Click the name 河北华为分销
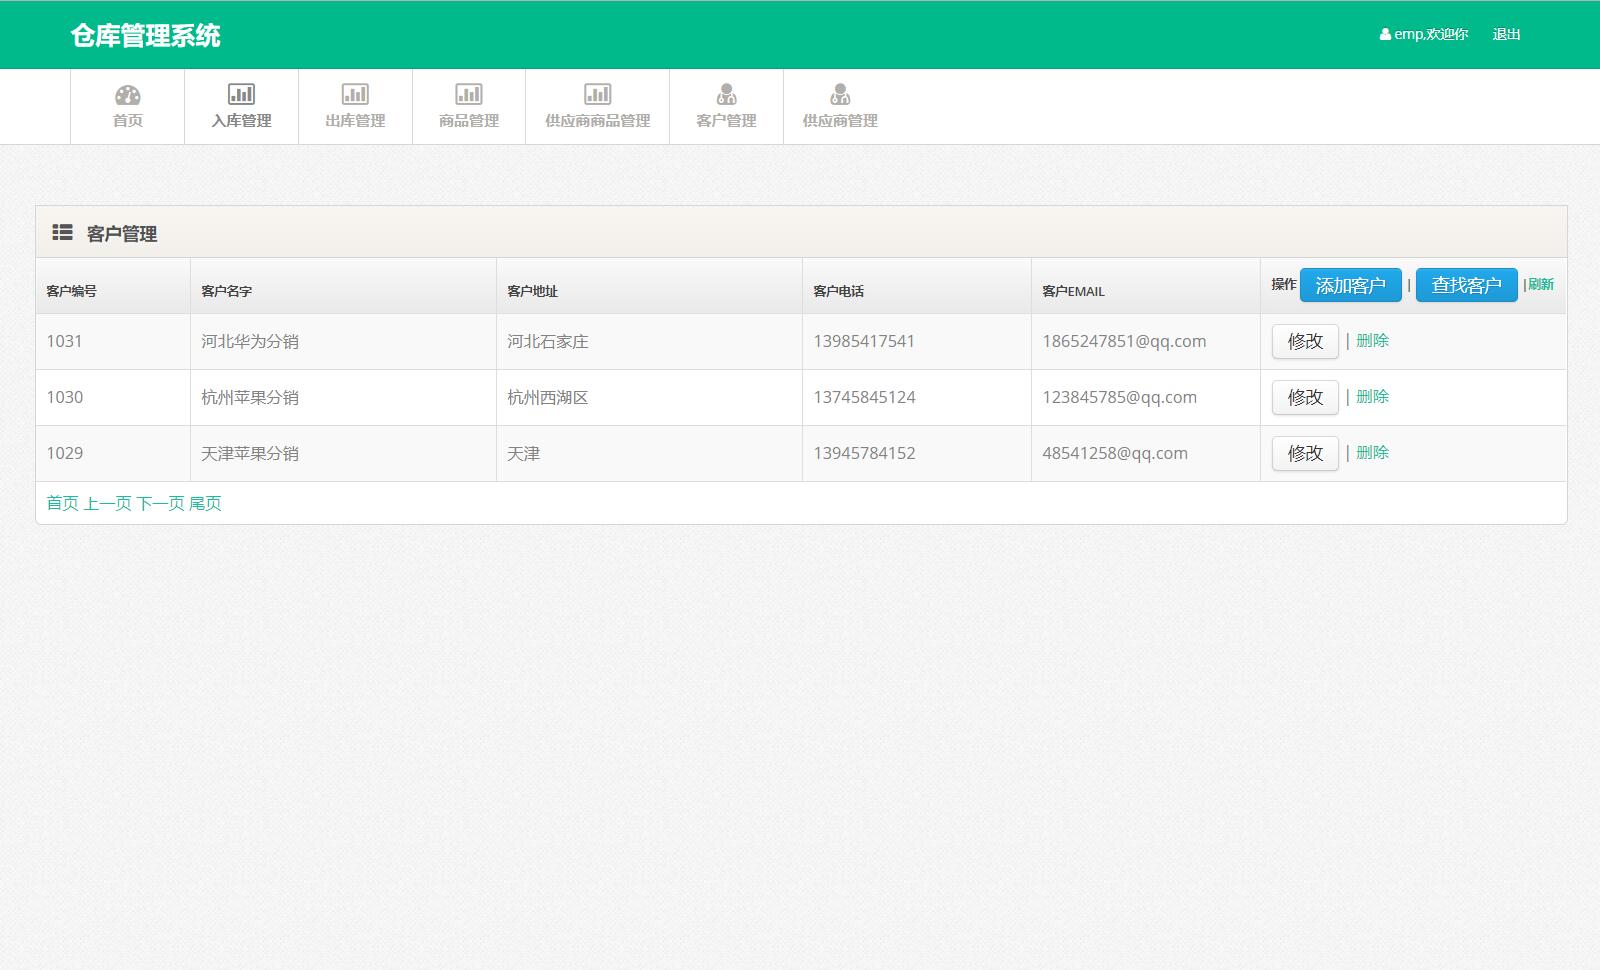Viewport: 1600px width, 970px height. [x=250, y=341]
